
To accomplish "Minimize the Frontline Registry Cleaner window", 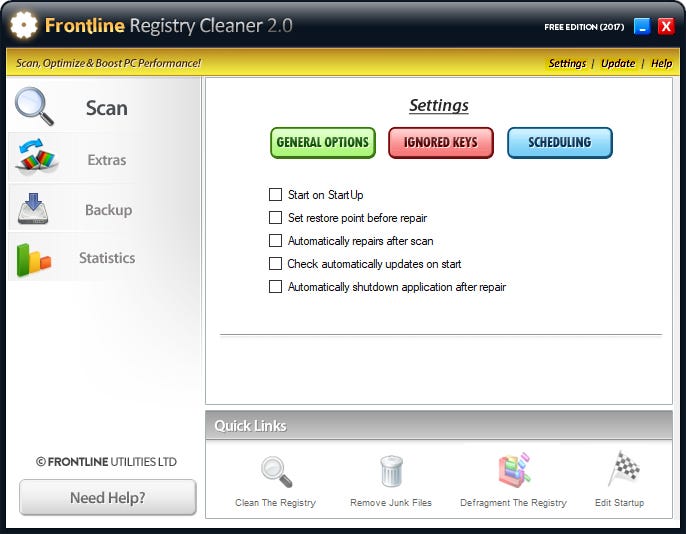I will [642, 26].
